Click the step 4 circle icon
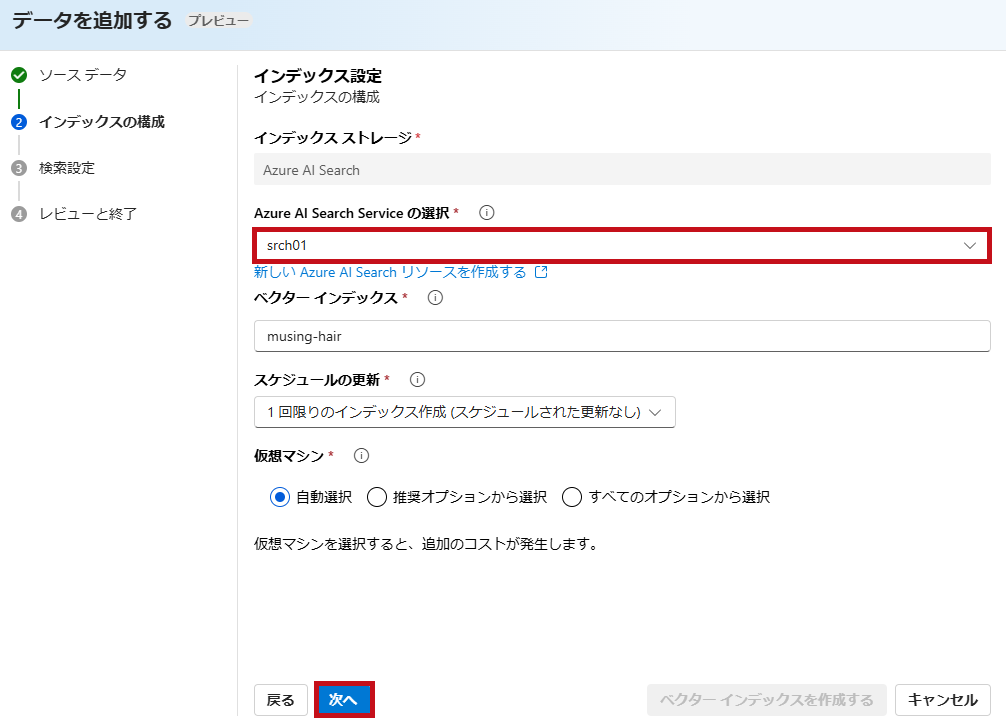1006x725 pixels. tap(19, 214)
